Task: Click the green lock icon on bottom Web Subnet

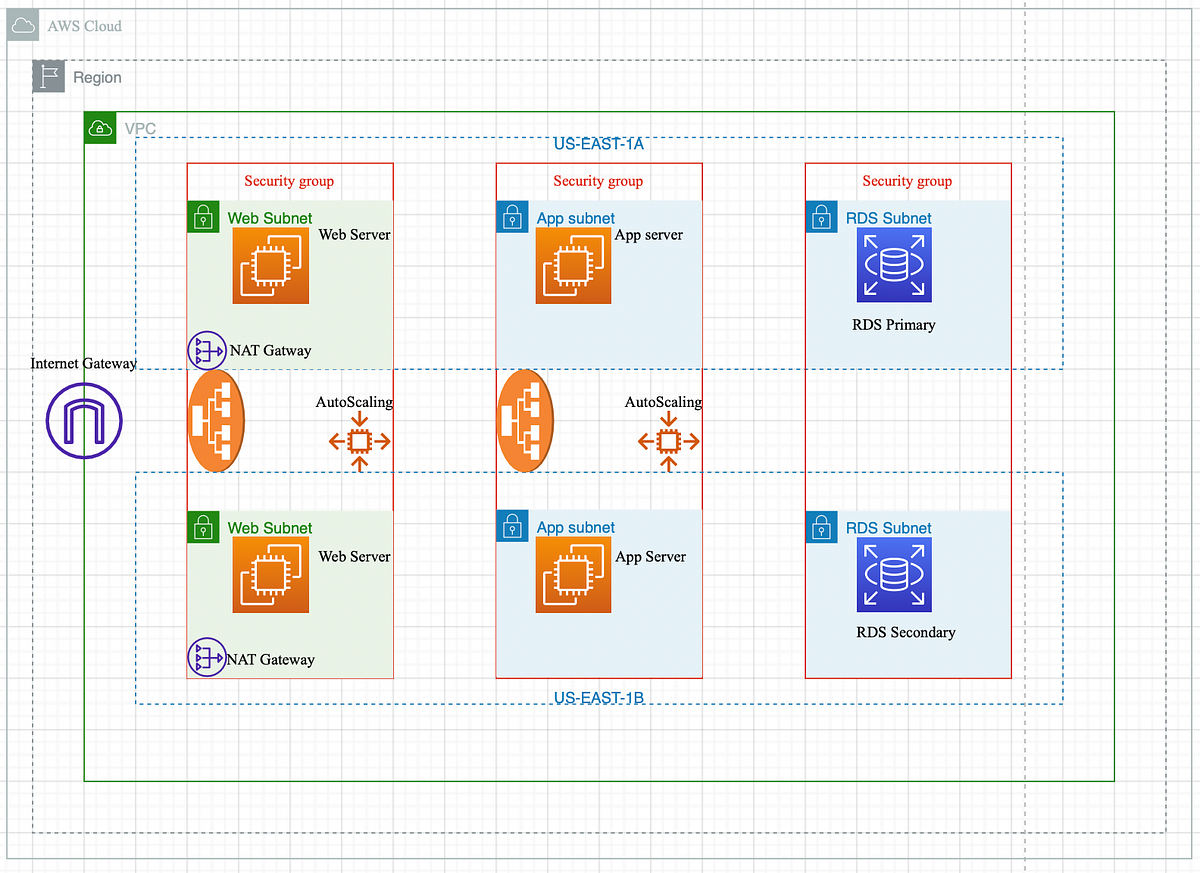Action: point(203,527)
